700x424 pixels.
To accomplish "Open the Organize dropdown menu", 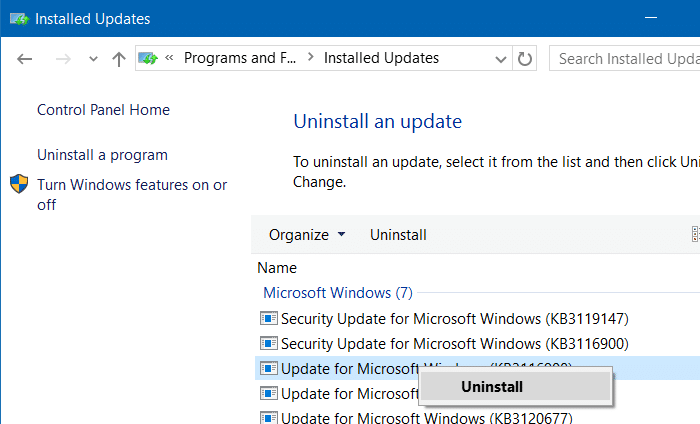I will click(307, 235).
